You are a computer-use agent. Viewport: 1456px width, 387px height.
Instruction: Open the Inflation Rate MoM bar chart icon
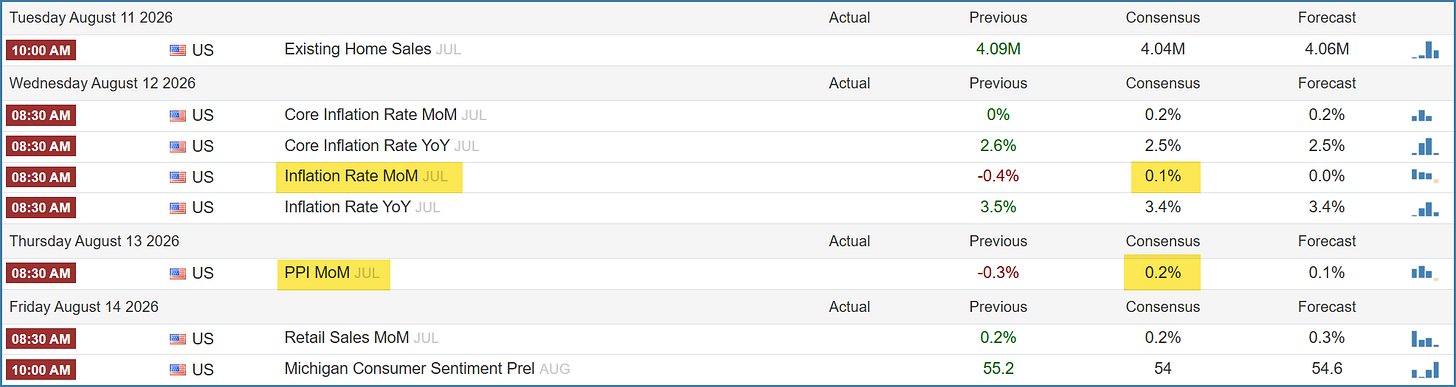(x=1426, y=176)
